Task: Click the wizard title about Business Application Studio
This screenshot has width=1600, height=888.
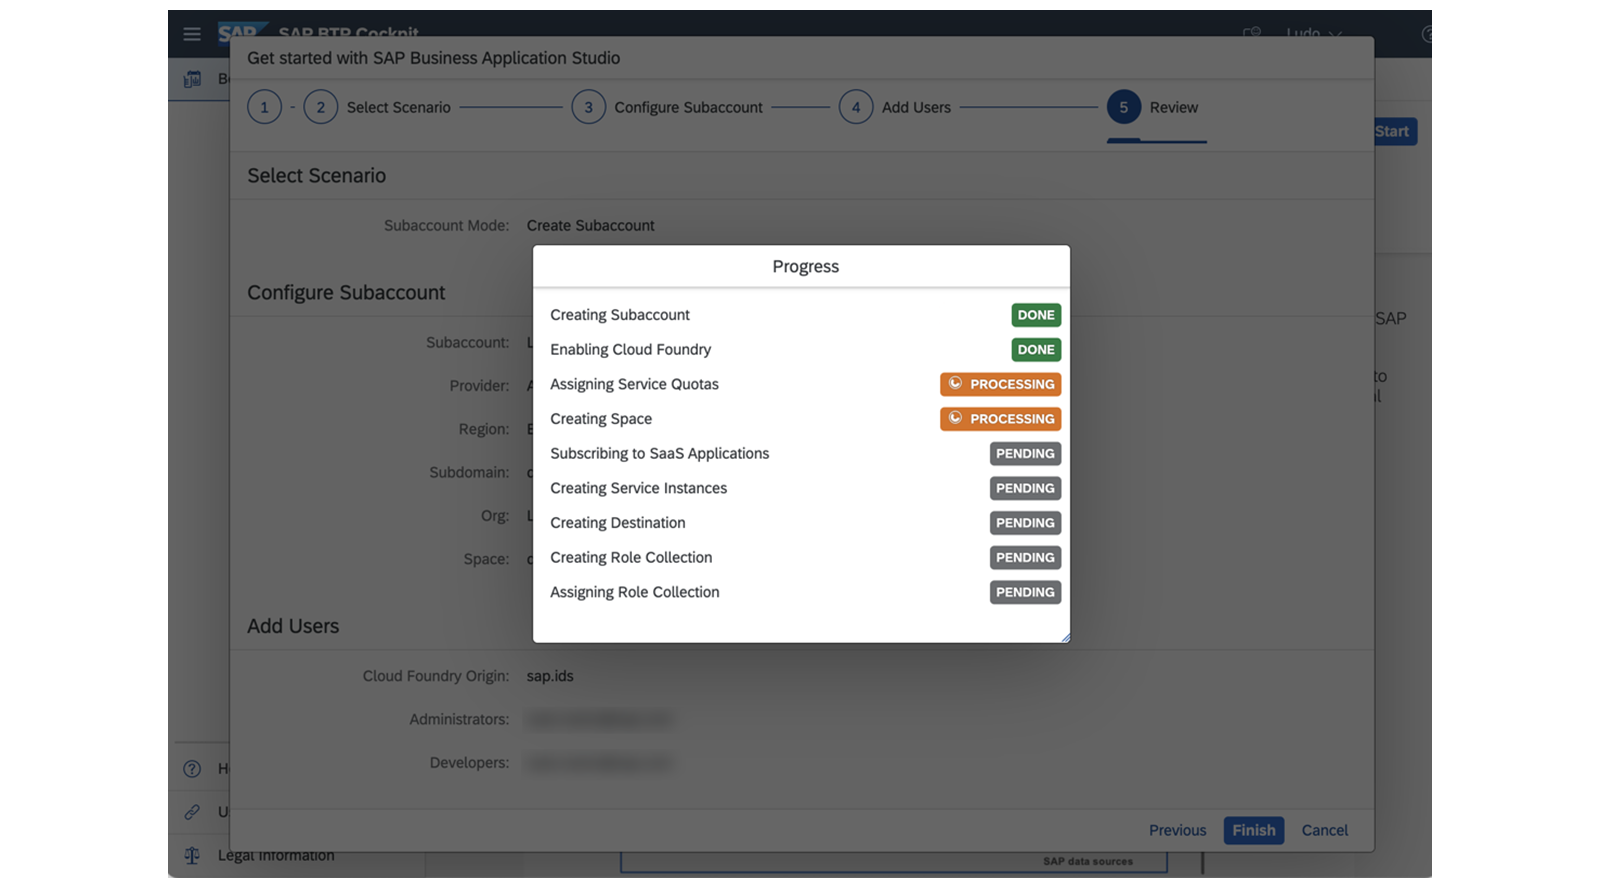Action: pos(433,58)
